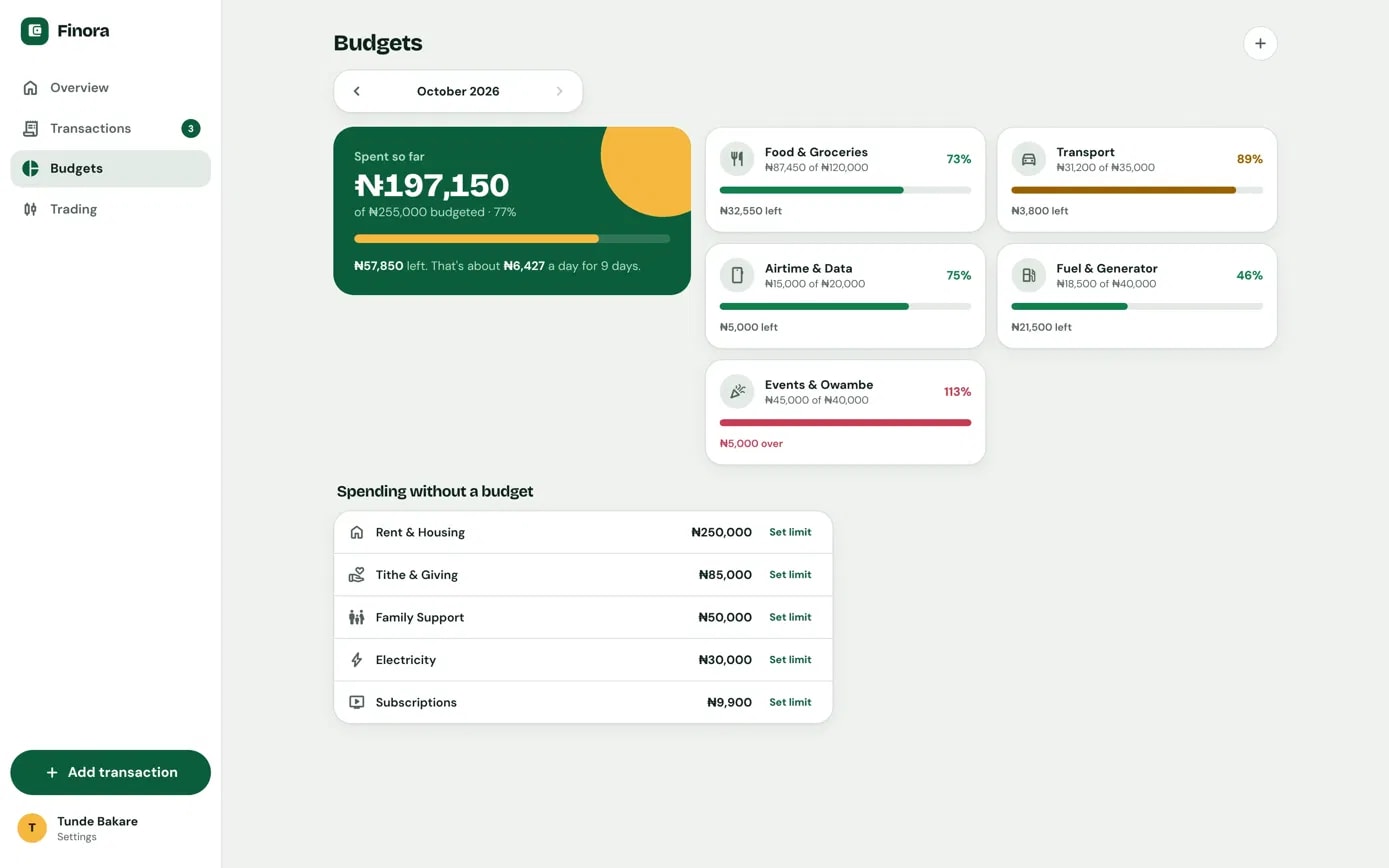The width and height of the screenshot is (1389, 868).
Task: Open the Trading page
Action: coord(111,209)
